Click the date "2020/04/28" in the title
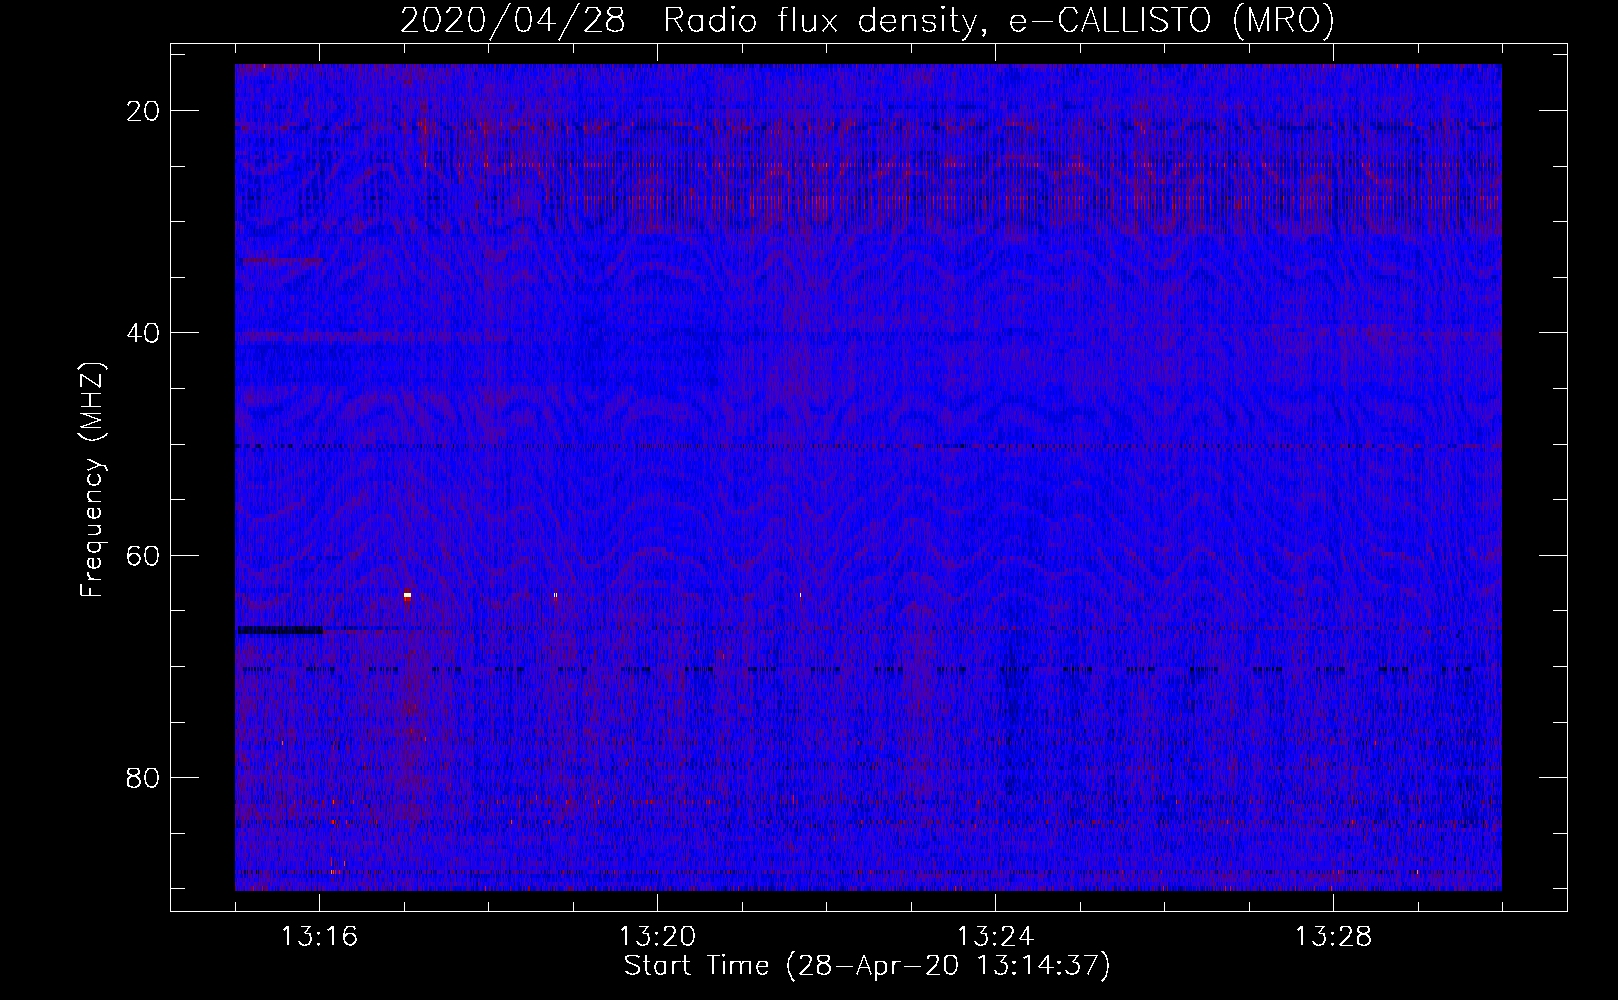Screen dimensions: 1618x1000 pos(513,21)
